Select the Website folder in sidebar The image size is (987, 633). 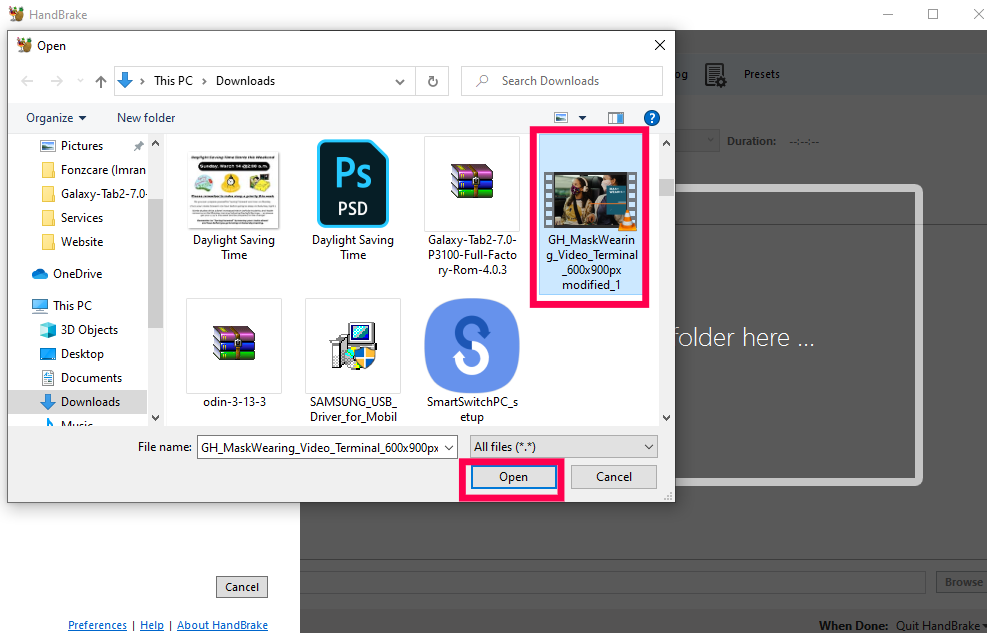[82, 242]
